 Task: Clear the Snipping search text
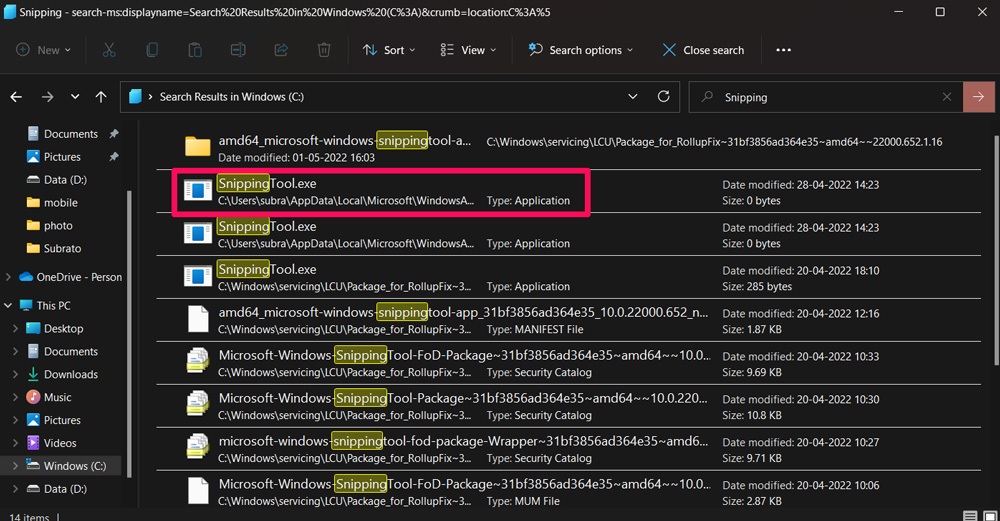(x=947, y=97)
